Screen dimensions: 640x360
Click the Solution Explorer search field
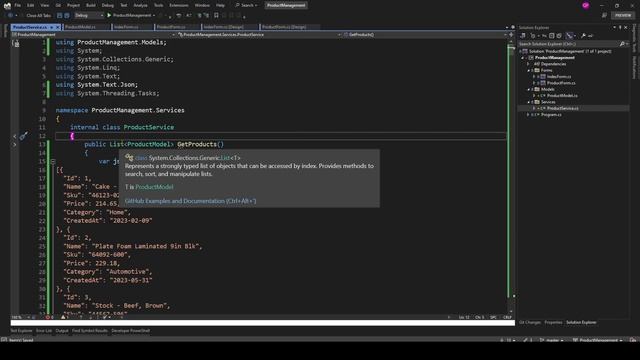click(569, 44)
